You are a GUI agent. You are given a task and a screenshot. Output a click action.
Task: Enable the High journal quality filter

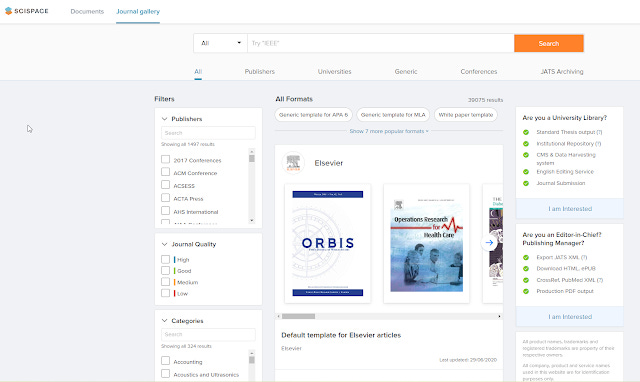pos(165,259)
